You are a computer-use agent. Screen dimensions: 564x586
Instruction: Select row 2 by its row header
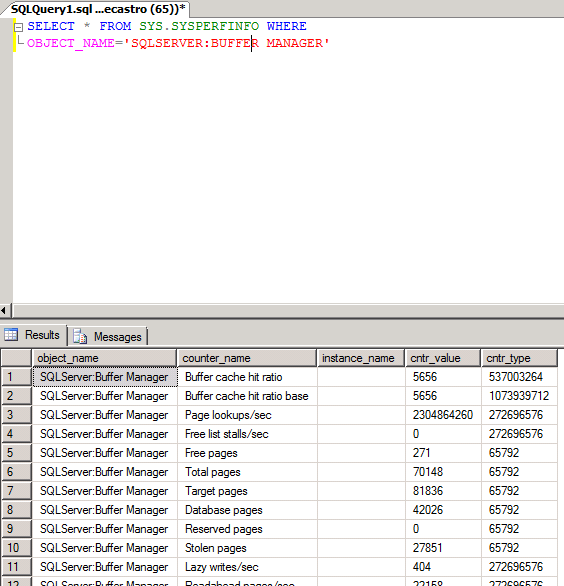pos(16,396)
